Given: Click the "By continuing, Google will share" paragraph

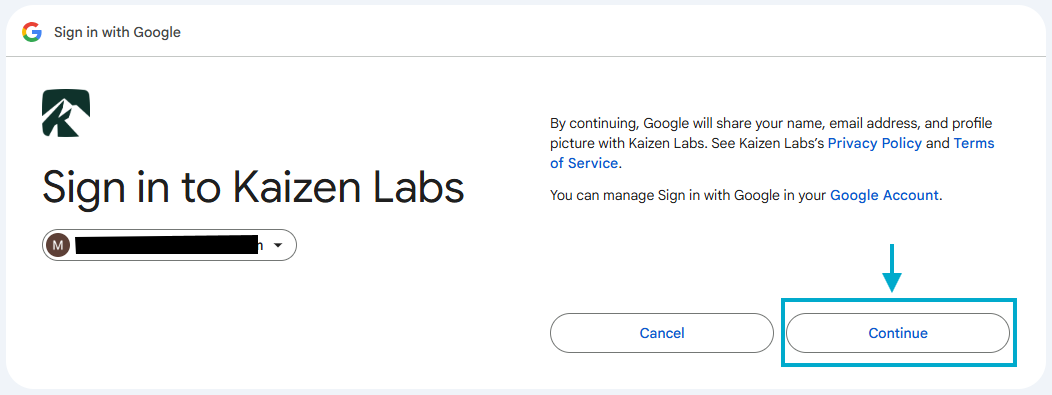Looking at the screenshot, I should (x=772, y=143).
